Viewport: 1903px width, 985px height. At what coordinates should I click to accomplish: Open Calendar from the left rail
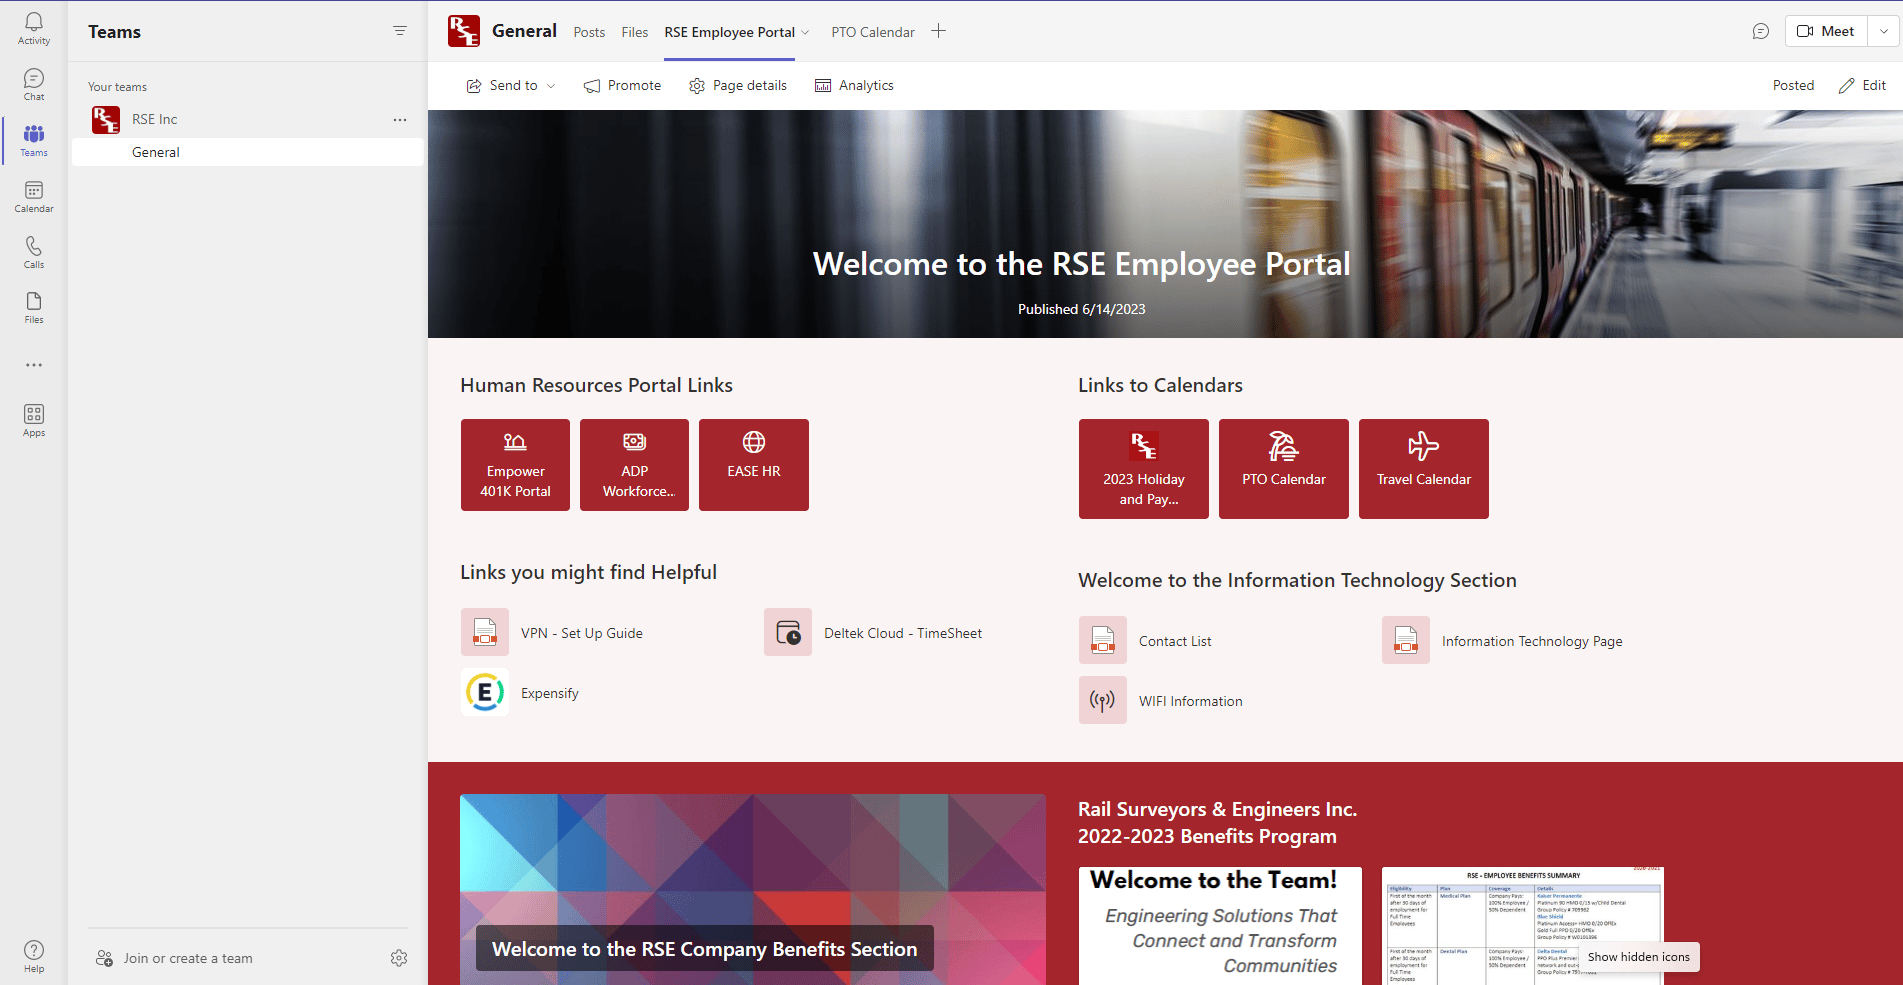click(34, 196)
